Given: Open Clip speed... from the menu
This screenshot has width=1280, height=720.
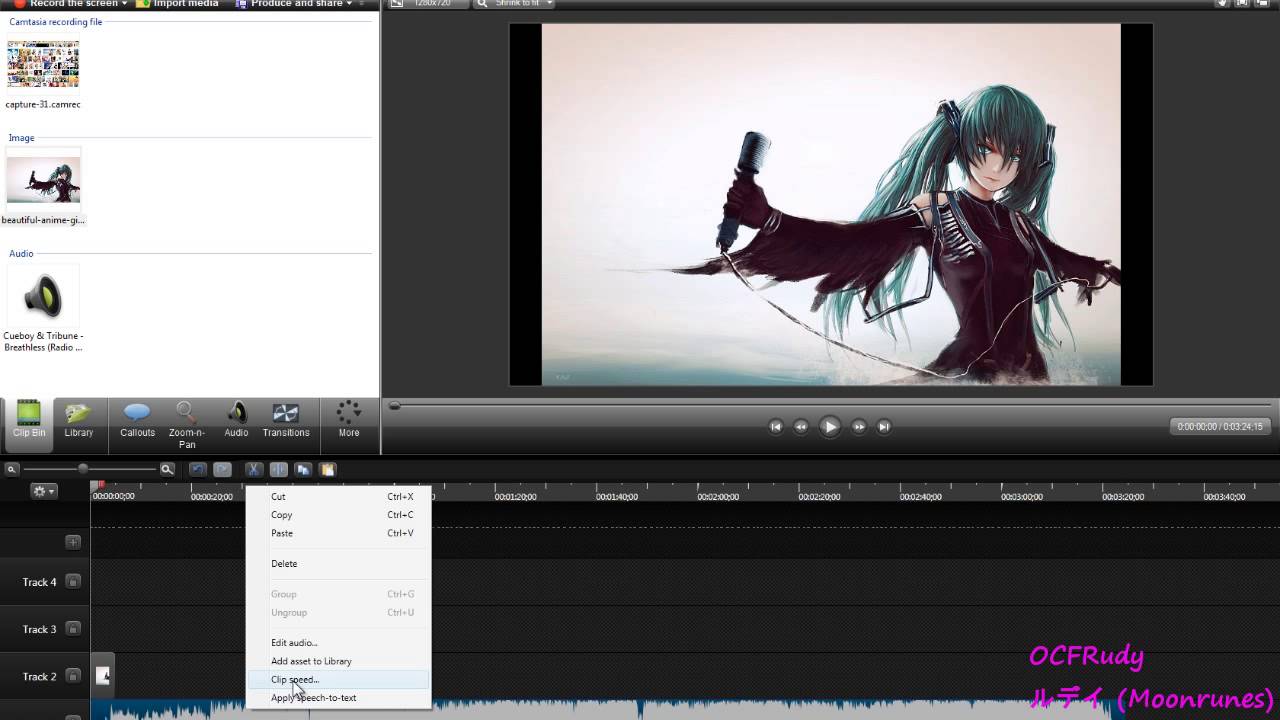Looking at the screenshot, I should pos(339,680).
